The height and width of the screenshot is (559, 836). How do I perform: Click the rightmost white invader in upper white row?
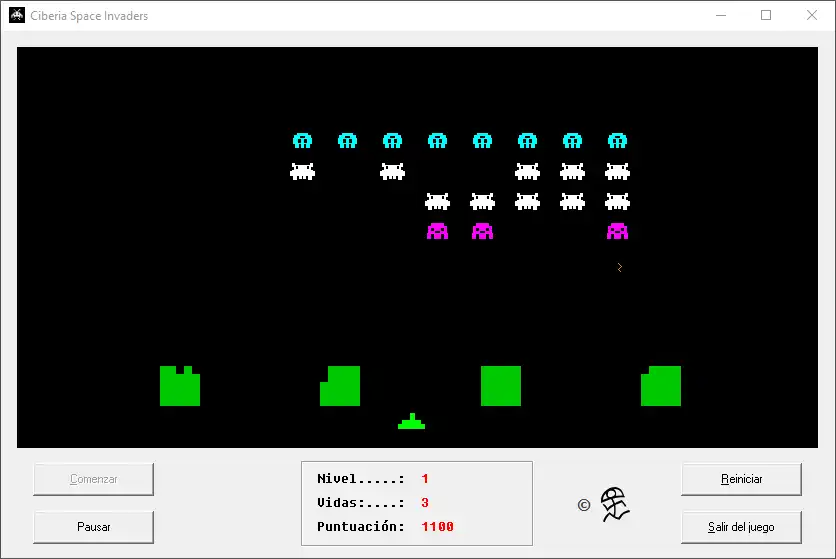pos(617,171)
